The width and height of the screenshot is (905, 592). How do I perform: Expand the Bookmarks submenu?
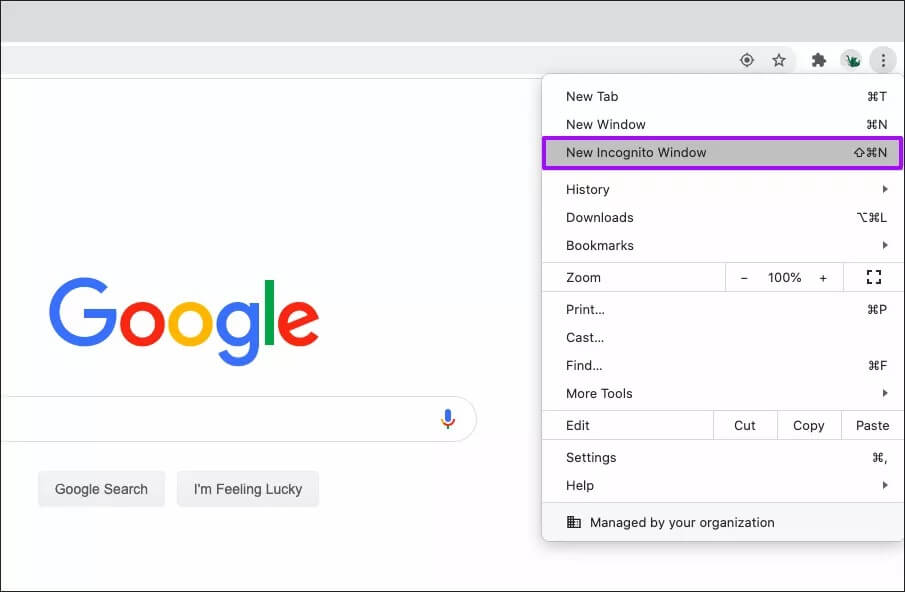[723, 245]
